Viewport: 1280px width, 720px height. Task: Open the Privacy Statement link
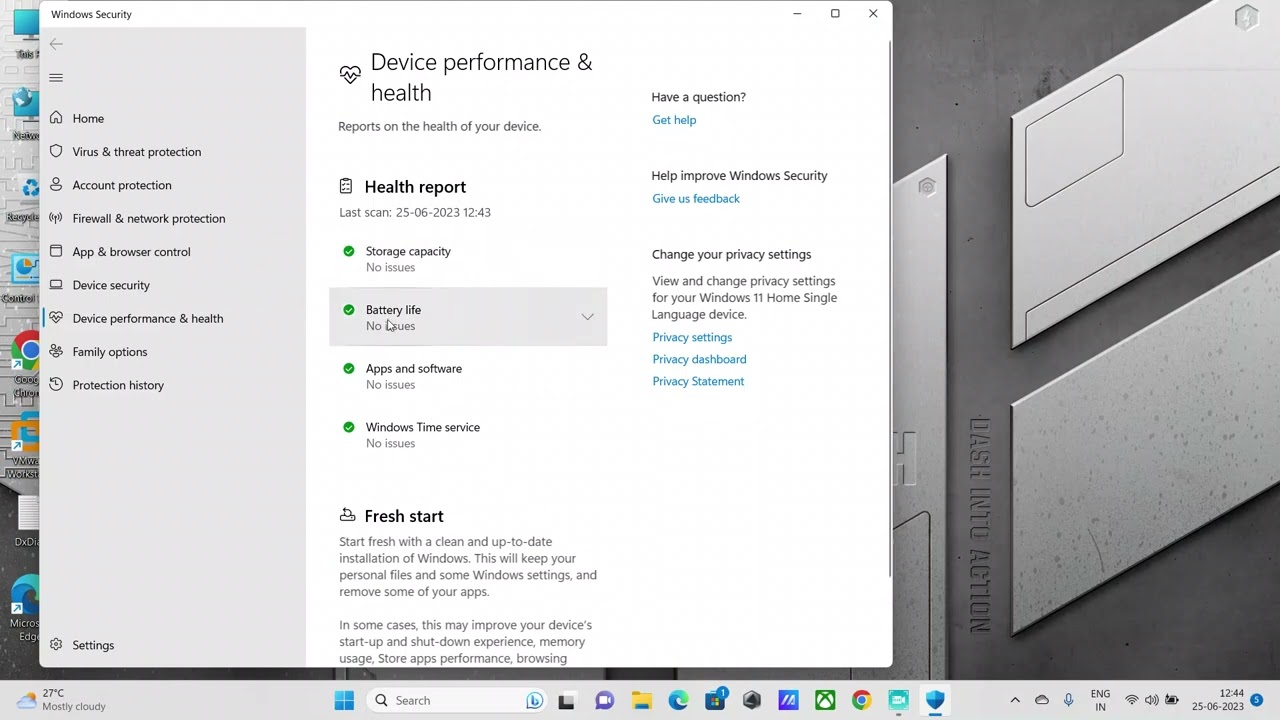(x=698, y=381)
